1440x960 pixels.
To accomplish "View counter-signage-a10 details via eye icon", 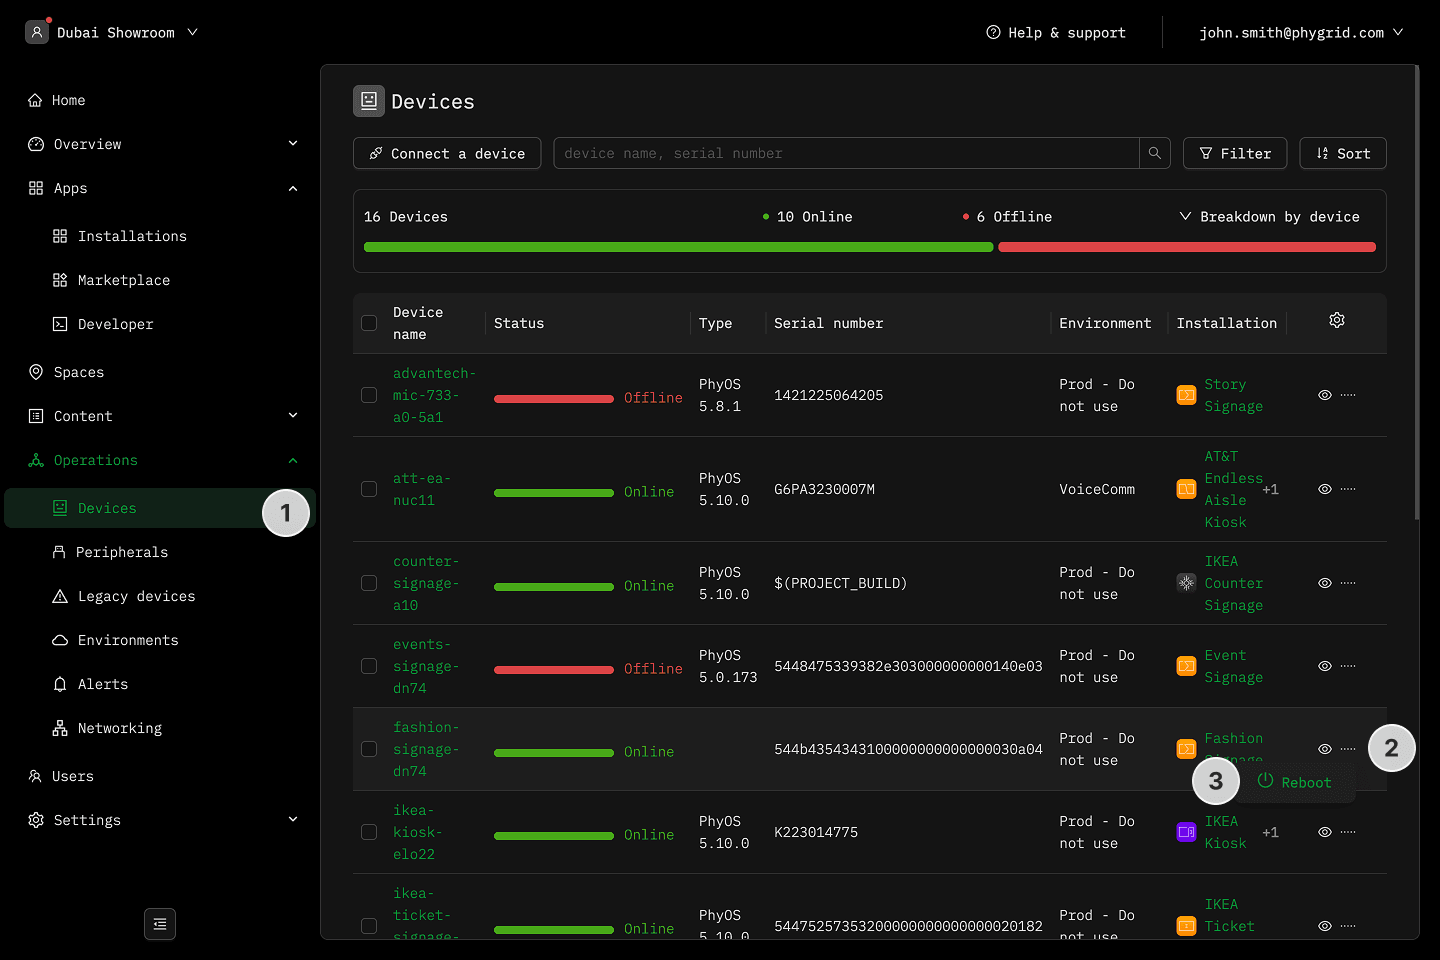I will tap(1324, 583).
